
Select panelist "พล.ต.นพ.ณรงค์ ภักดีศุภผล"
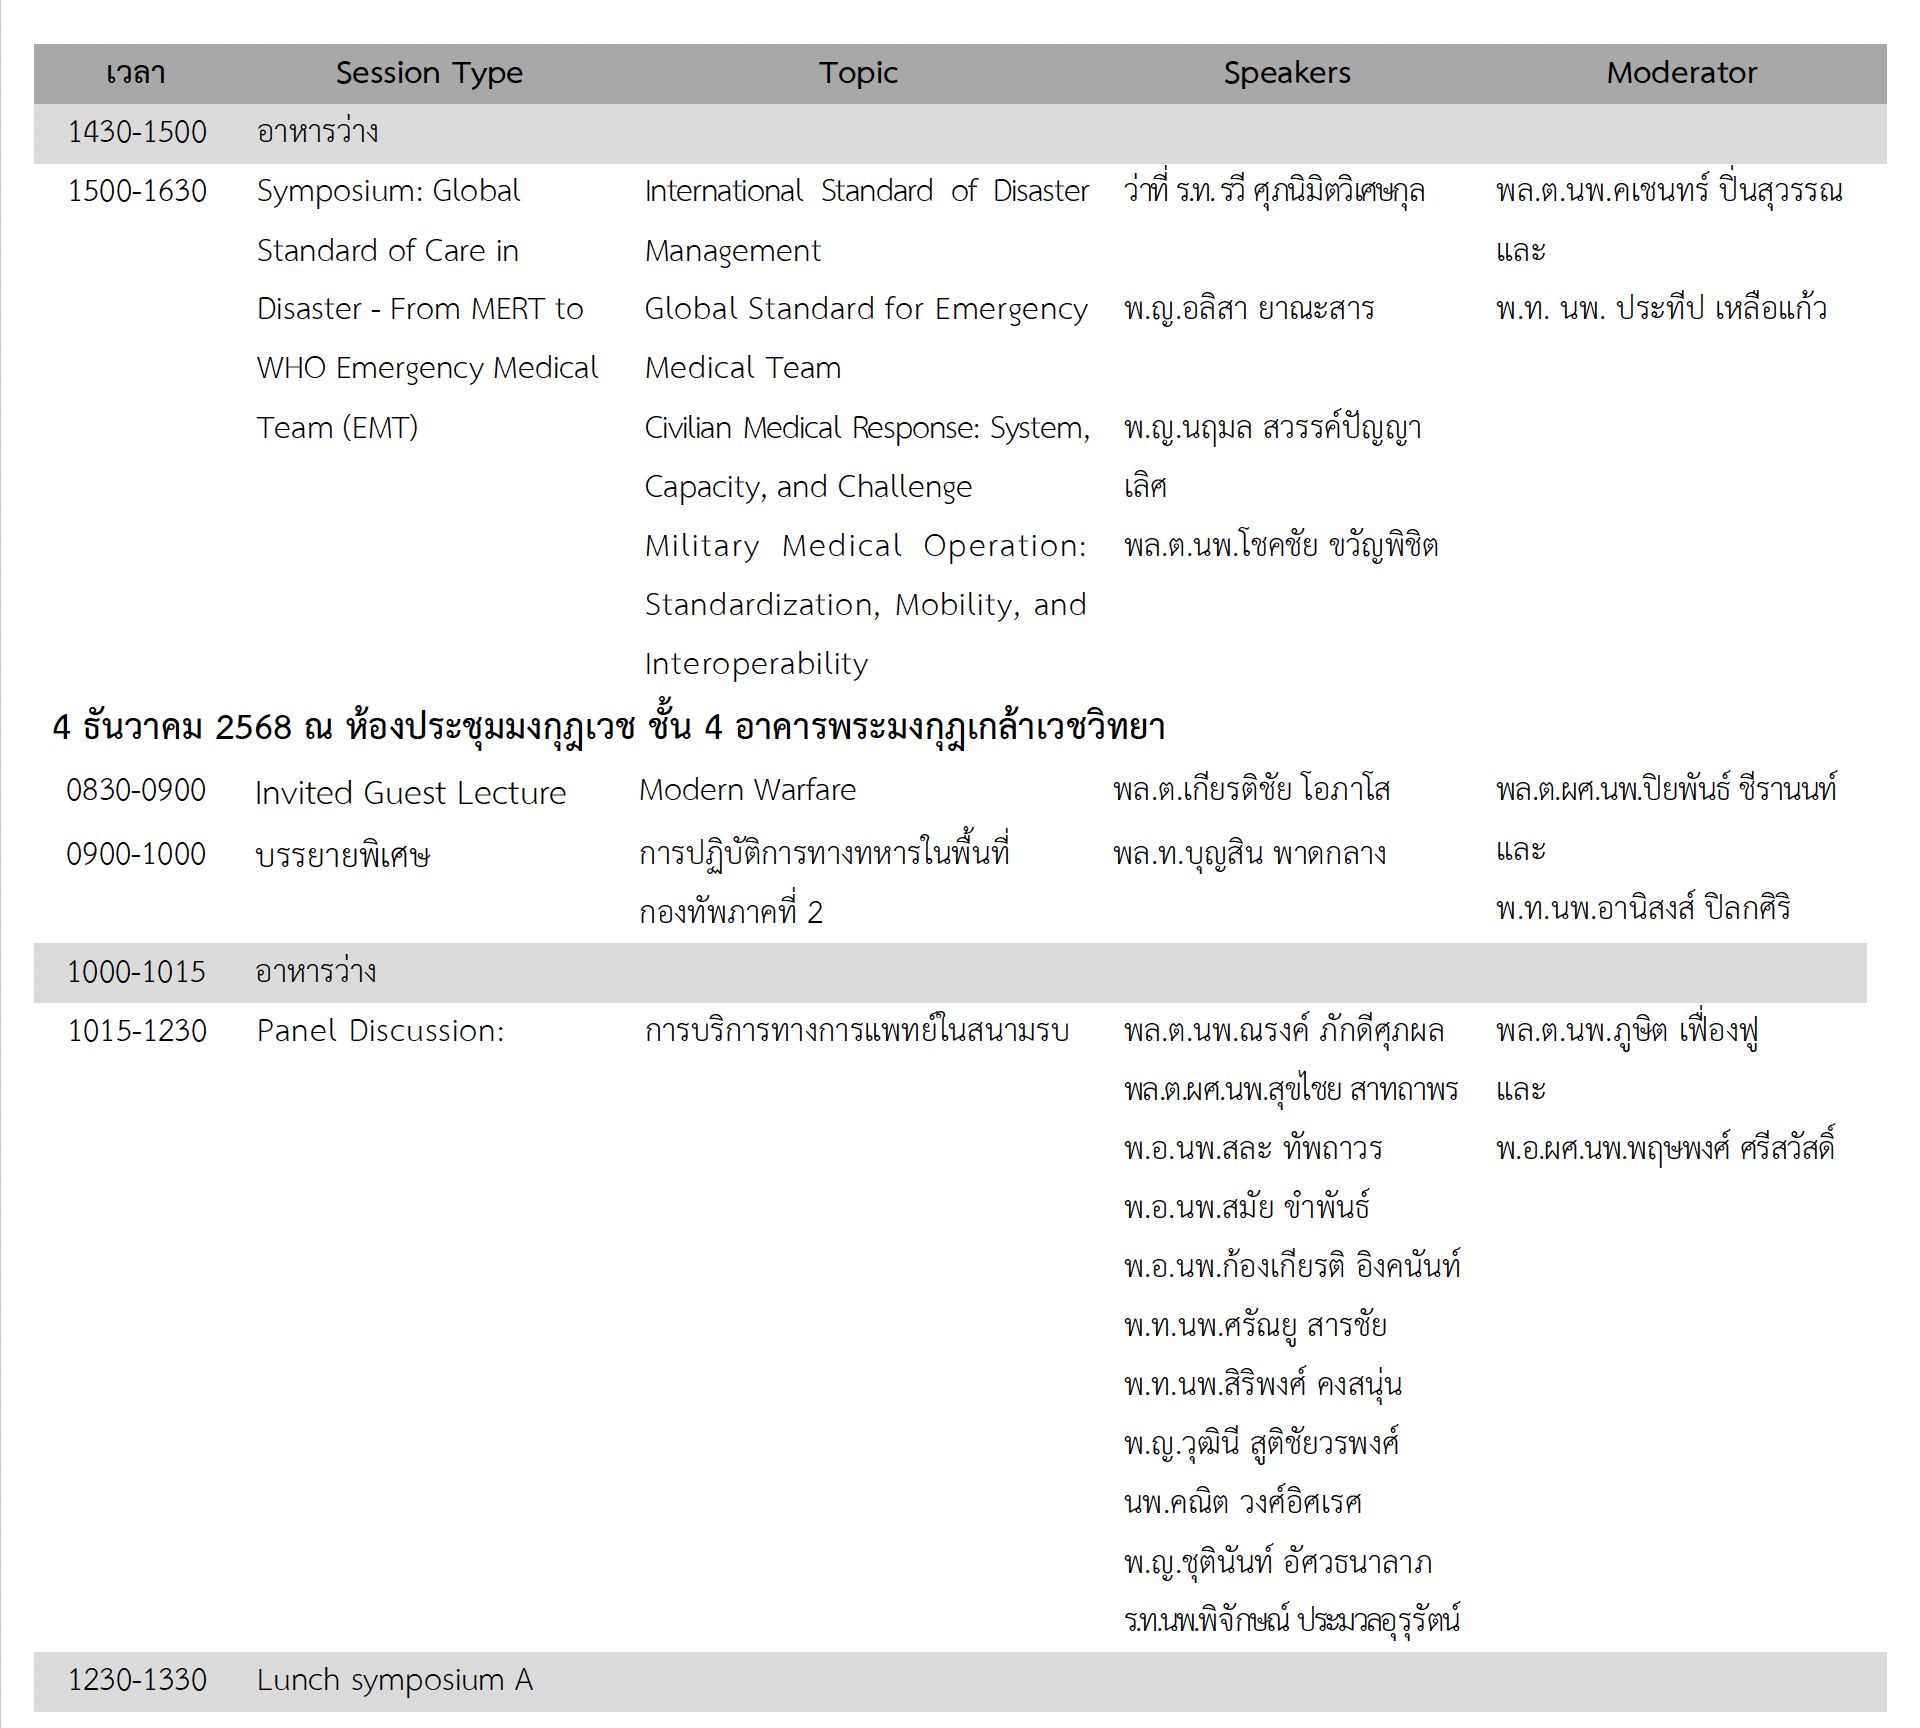pyautogui.click(x=1284, y=1031)
